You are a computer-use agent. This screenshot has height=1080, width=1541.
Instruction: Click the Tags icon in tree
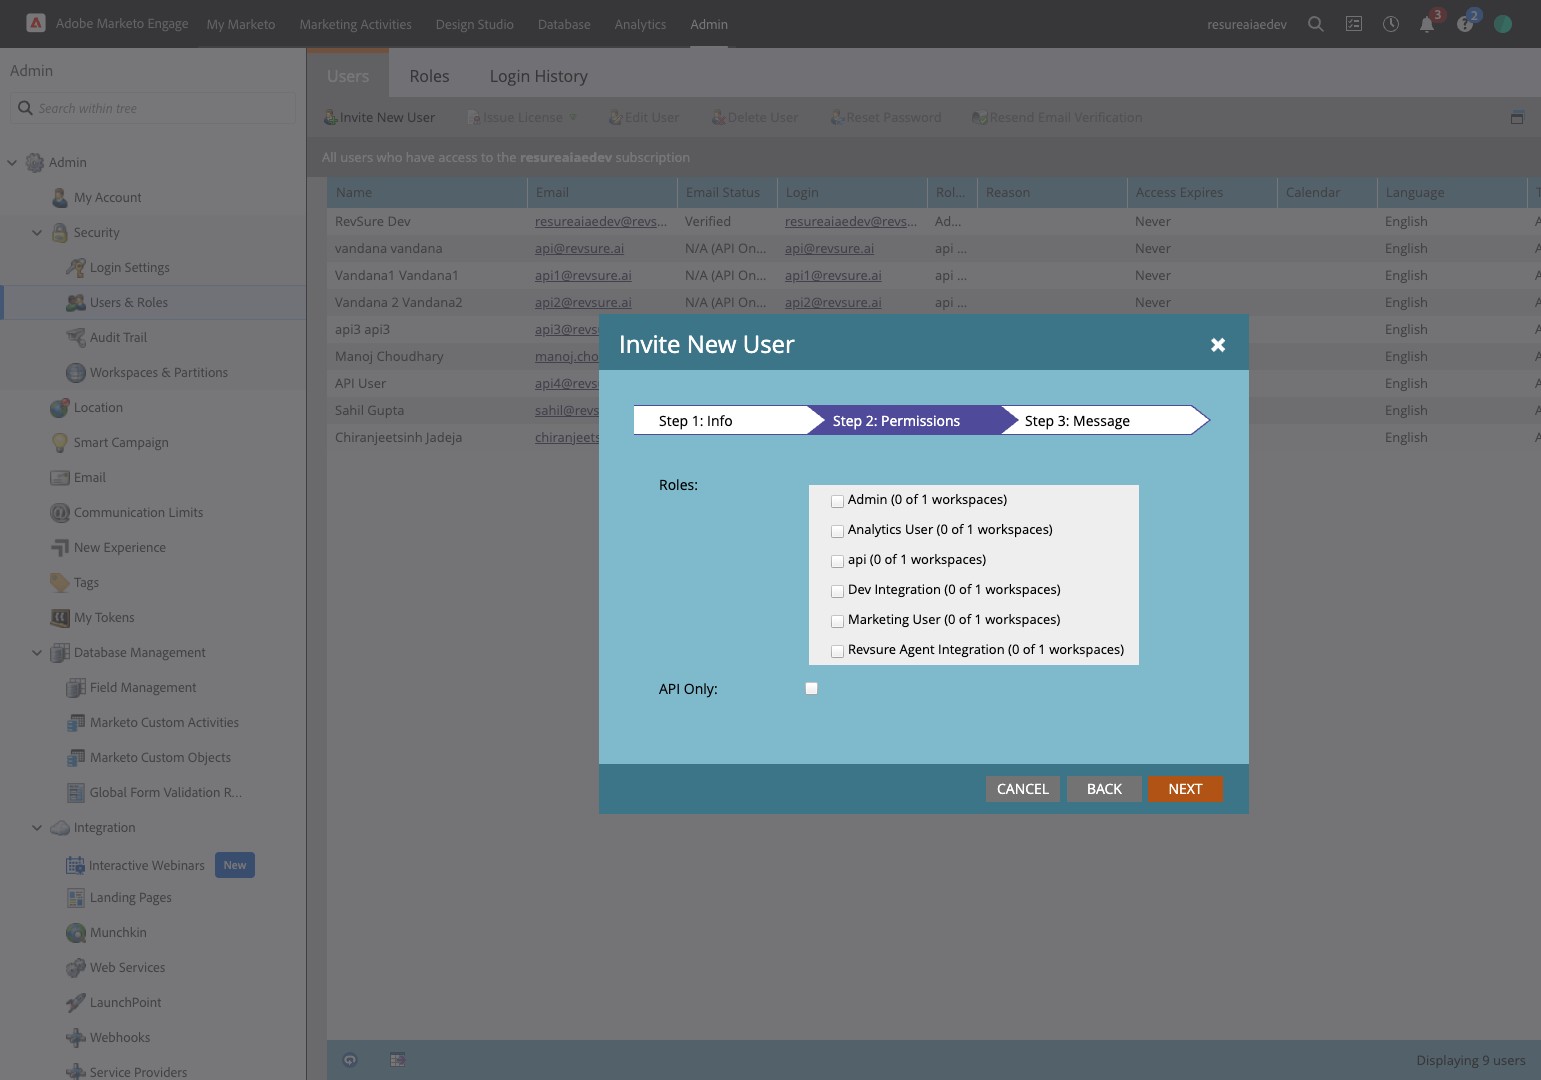[x=60, y=583]
